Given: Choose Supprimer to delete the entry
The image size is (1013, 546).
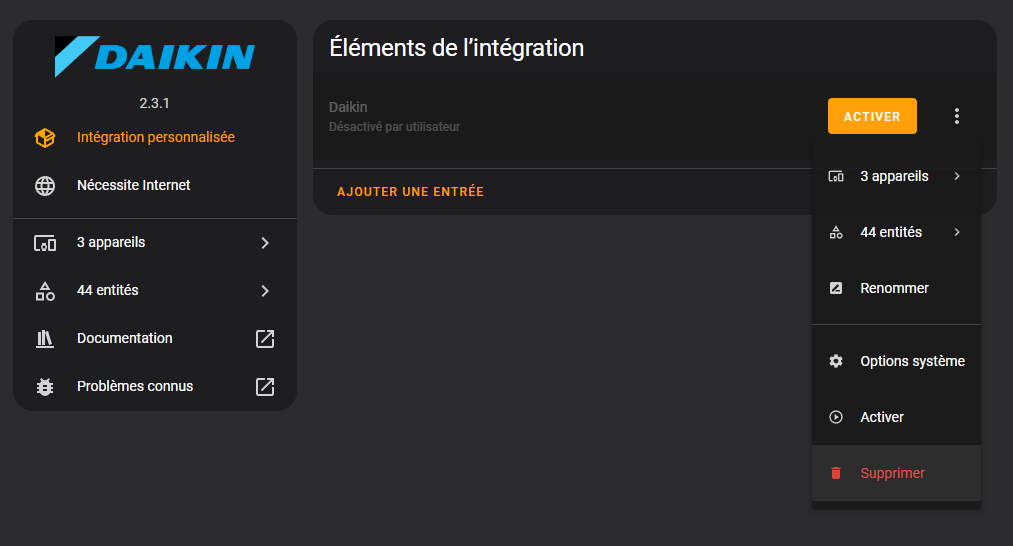Looking at the screenshot, I should click(x=896, y=473).
